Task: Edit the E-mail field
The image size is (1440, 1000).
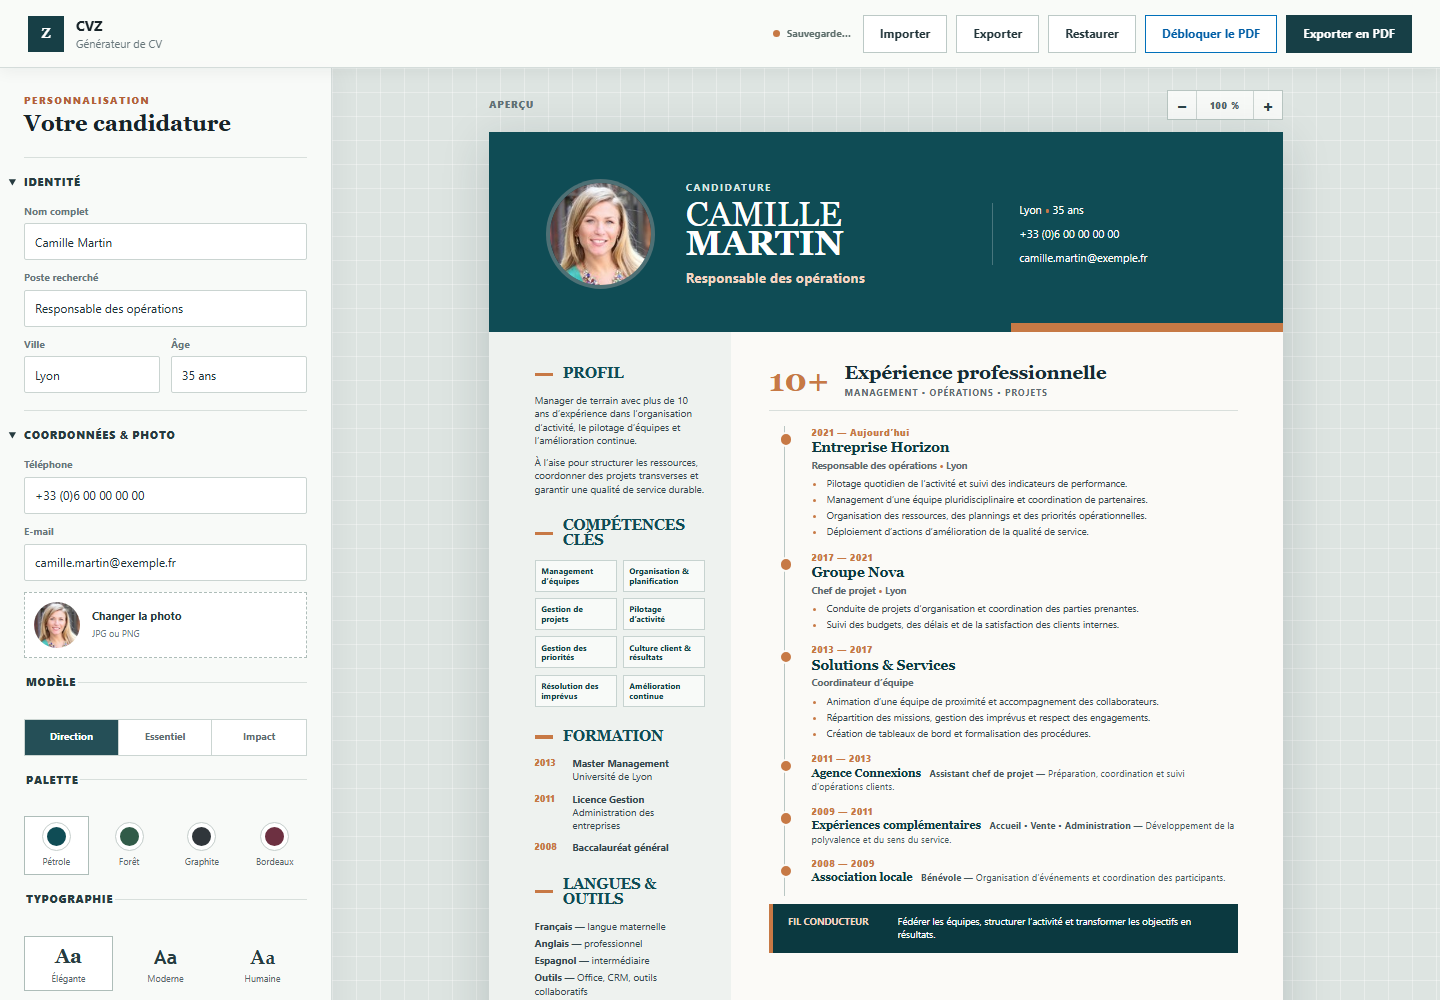Action: 165,562
